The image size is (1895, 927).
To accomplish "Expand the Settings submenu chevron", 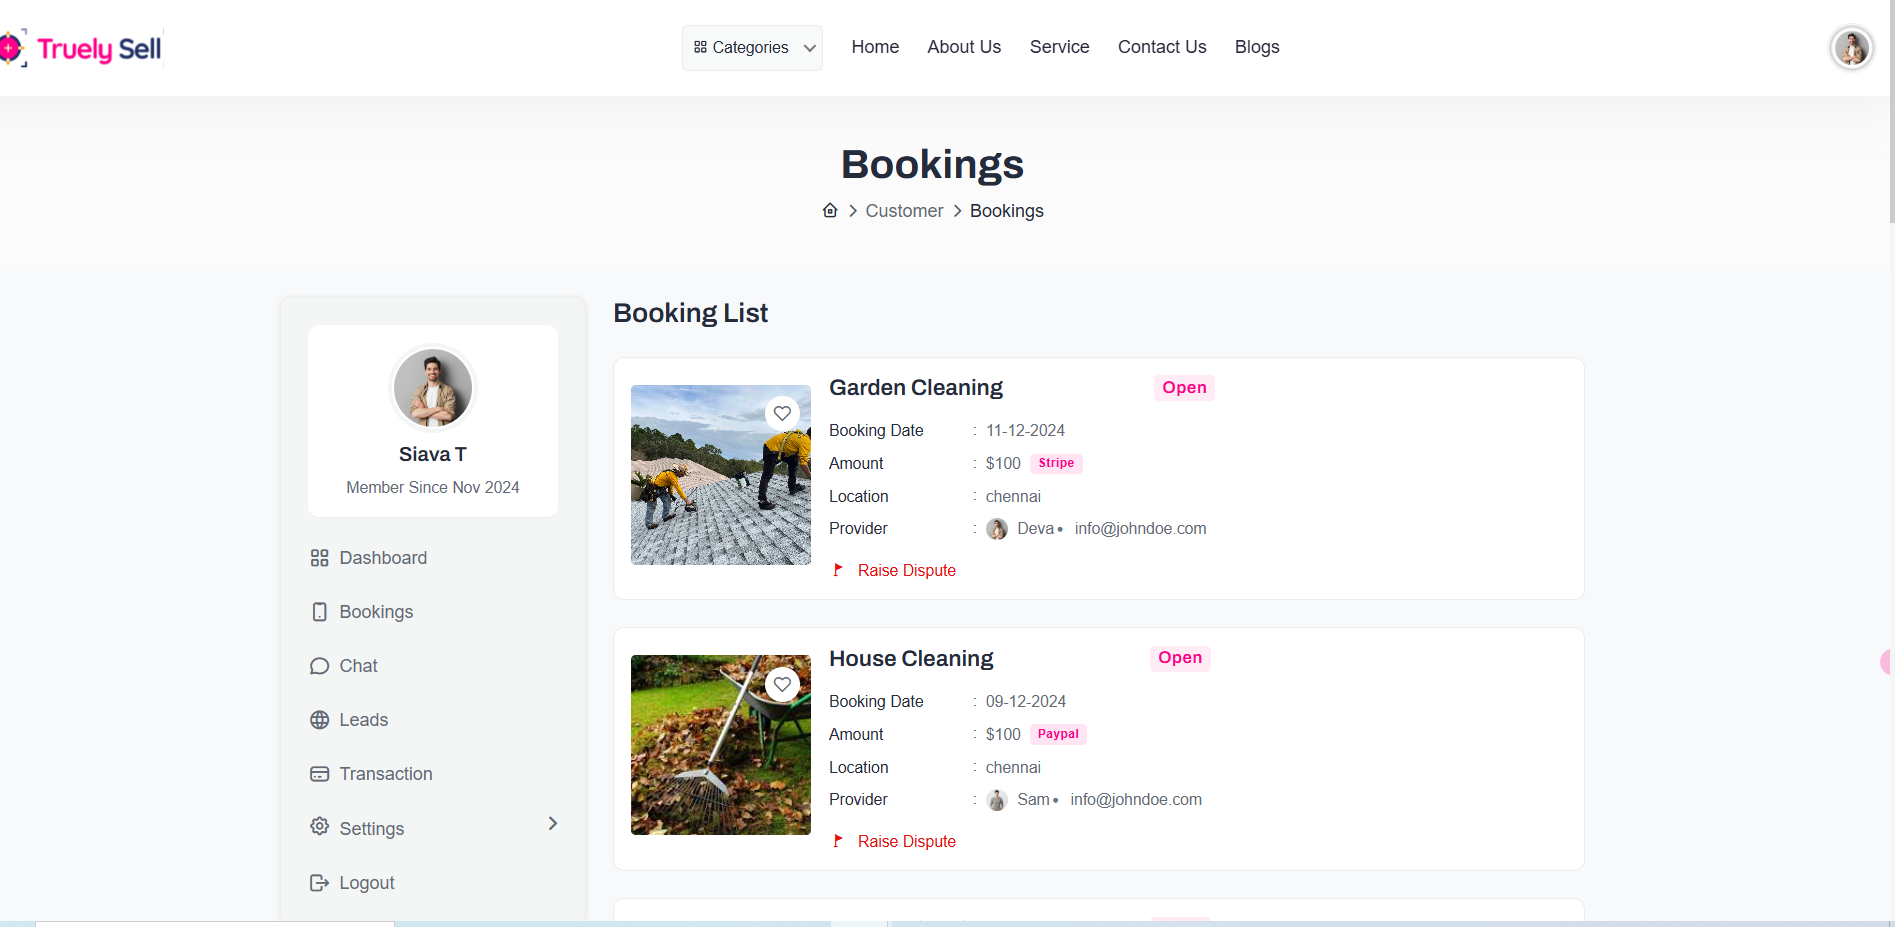I will click(553, 823).
